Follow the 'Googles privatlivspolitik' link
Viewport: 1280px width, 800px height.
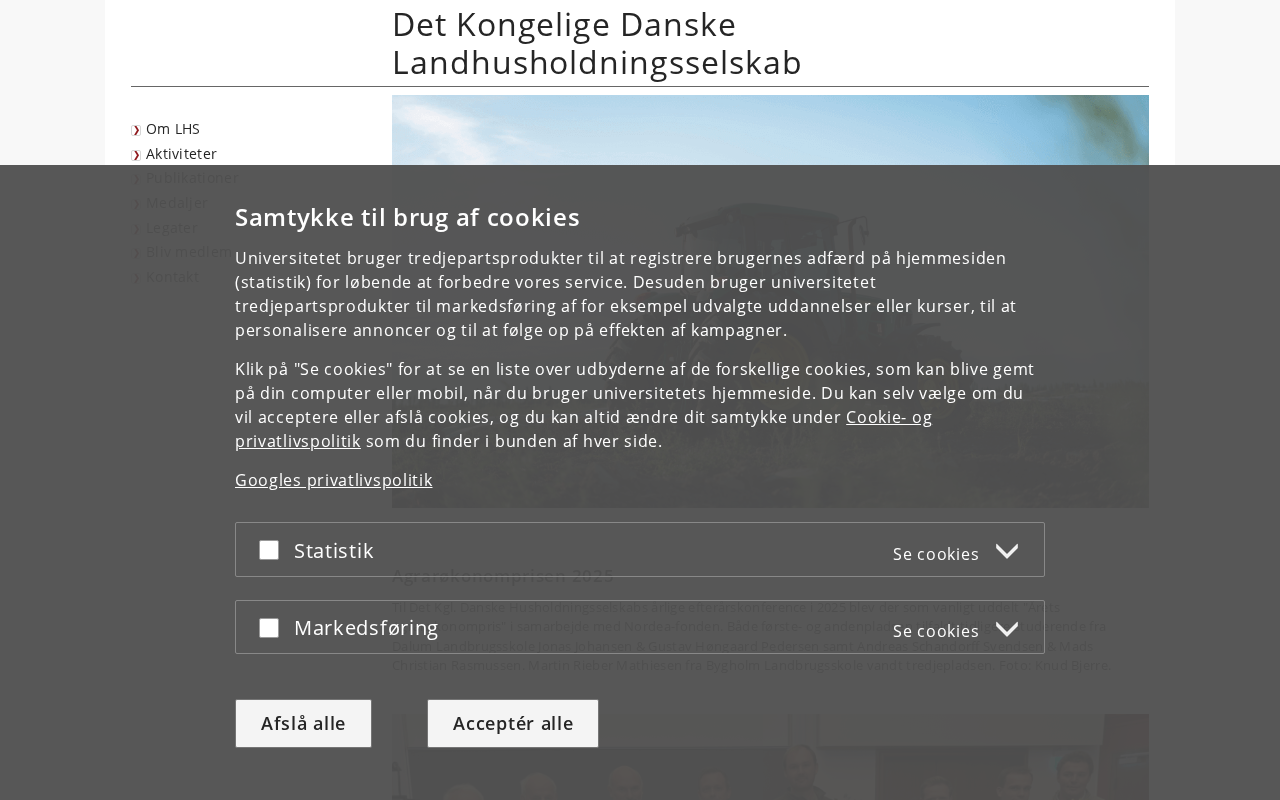(x=334, y=480)
